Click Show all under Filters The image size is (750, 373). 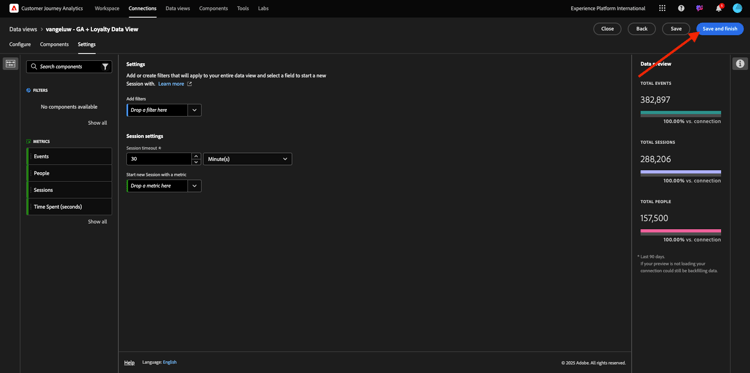click(x=97, y=123)
